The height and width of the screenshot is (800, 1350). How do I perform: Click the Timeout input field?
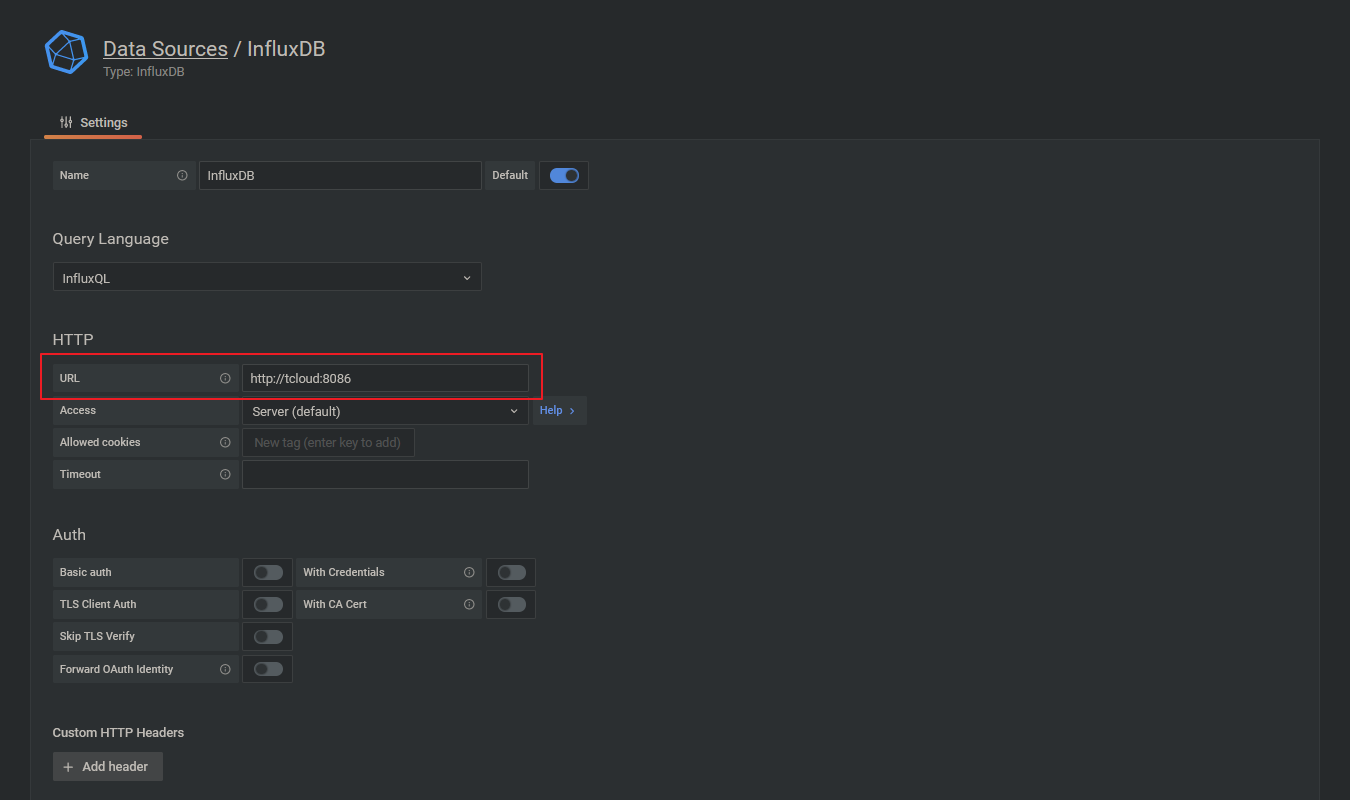(385, 474)
